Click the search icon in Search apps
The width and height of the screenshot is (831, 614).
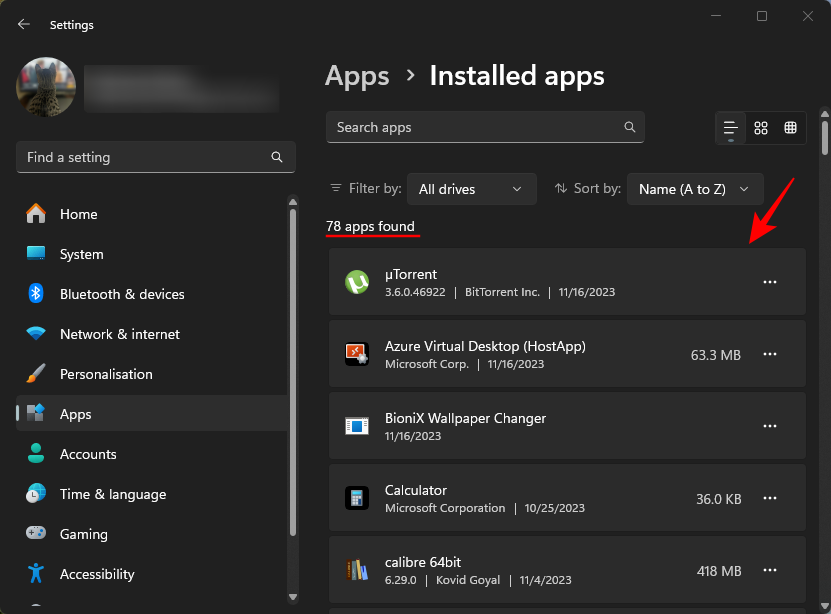629,127
